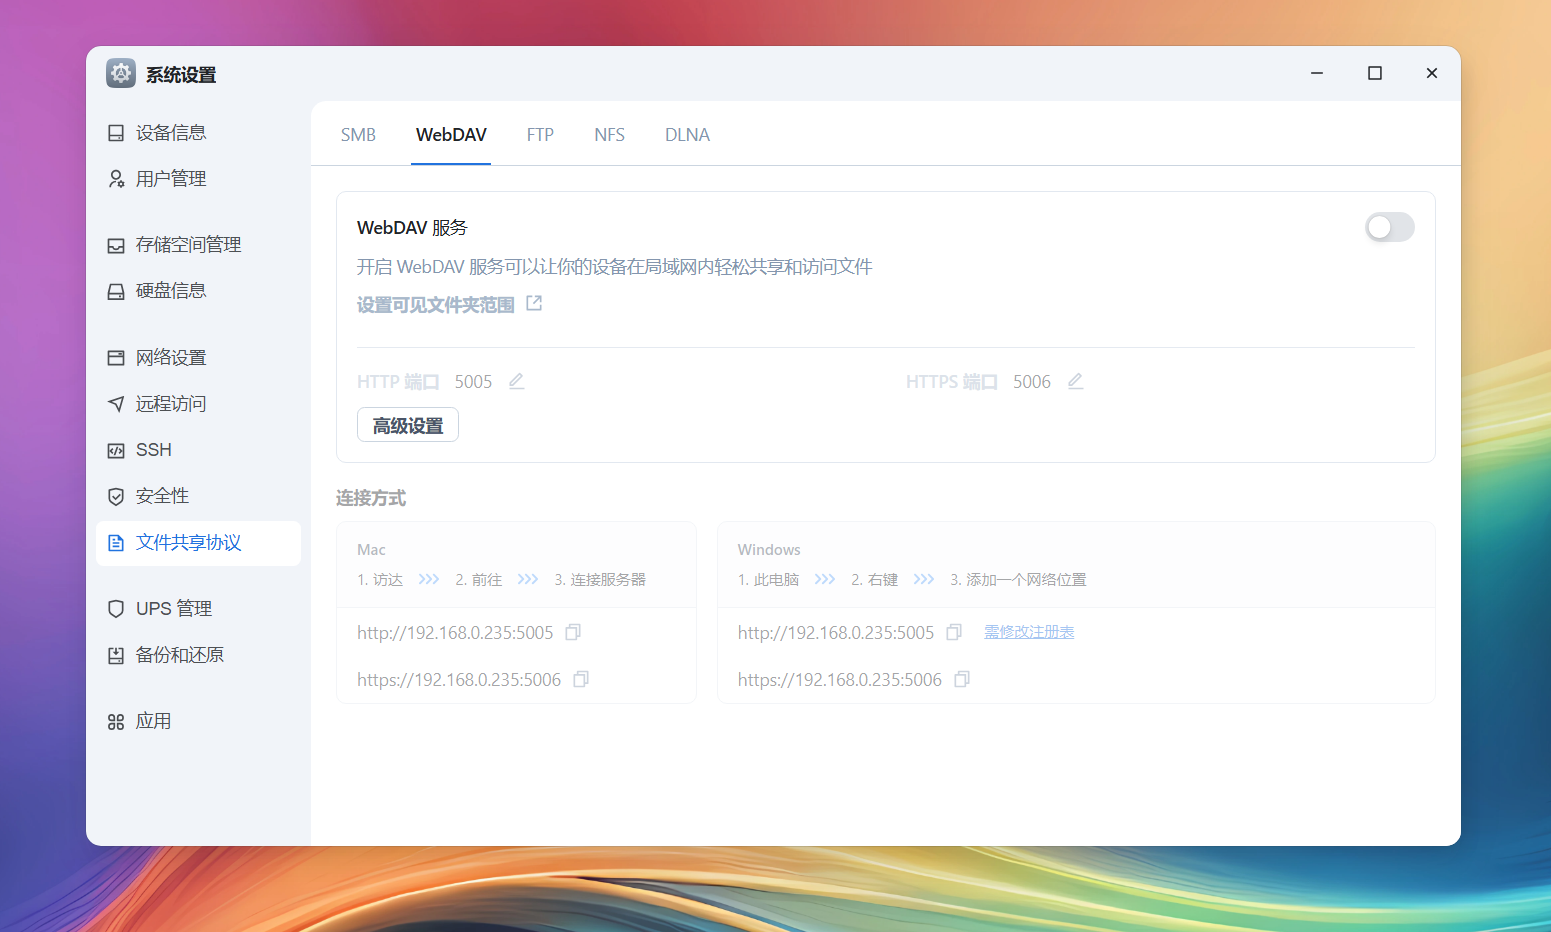Click Windows http://192.168.0.235:5005 URL text
The image size is (1551, 932).
(x=836, y=633)
